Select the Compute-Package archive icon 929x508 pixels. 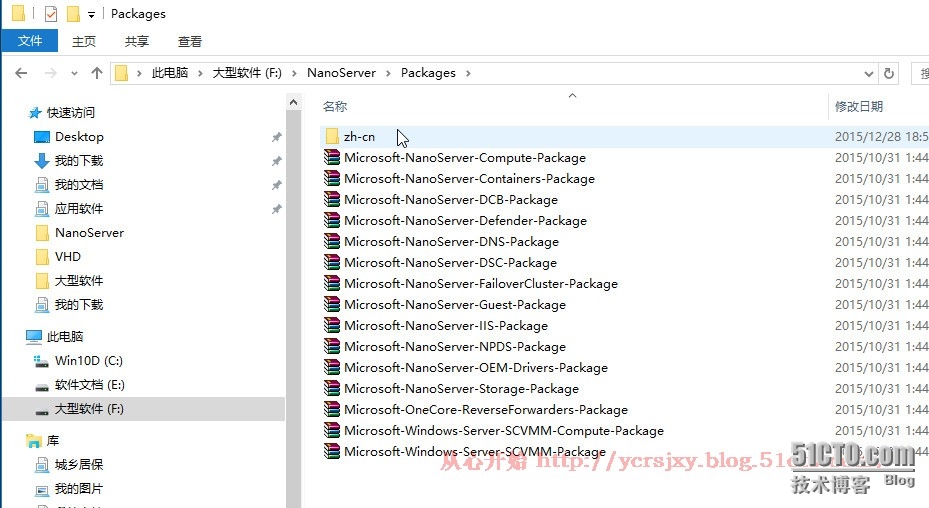tap(332, 158)
